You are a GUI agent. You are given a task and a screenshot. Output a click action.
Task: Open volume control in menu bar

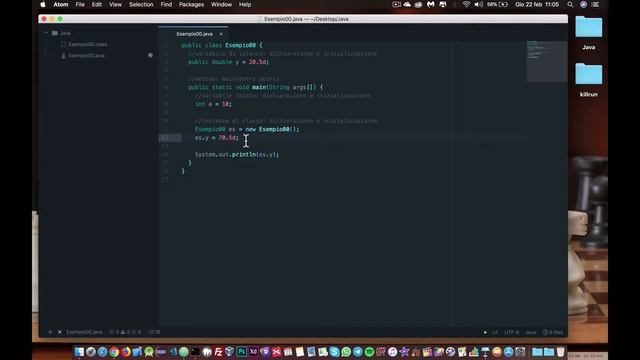click(x=478, y=4)
